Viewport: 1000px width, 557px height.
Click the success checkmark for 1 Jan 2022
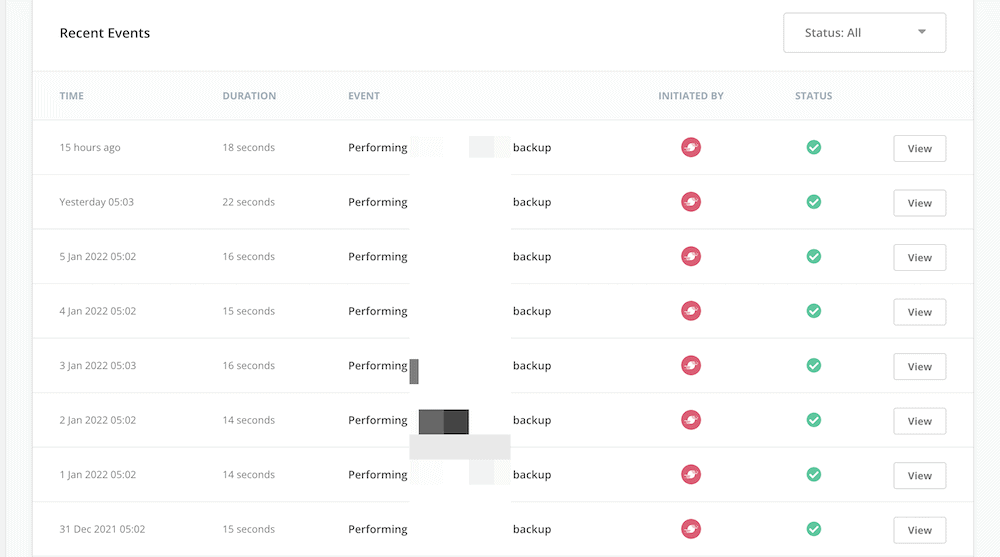click(x=814, y=475)
